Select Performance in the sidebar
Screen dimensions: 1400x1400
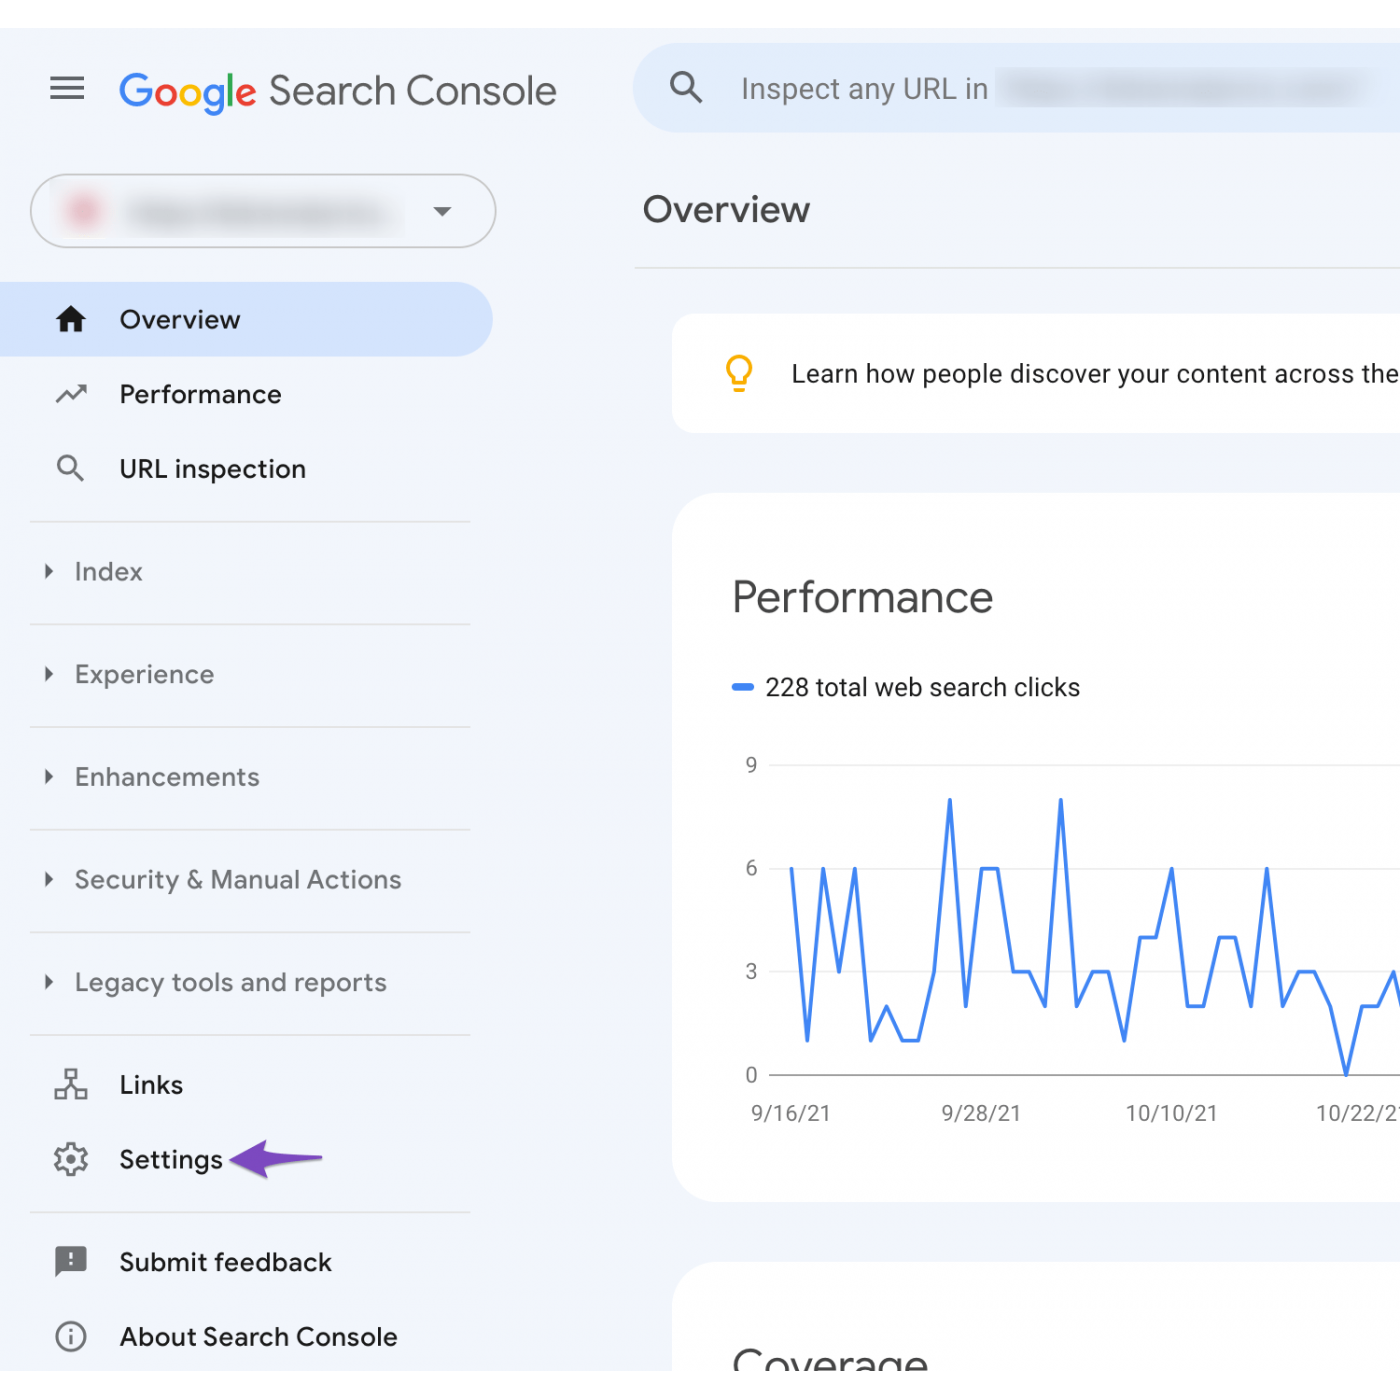coord(200,394)
